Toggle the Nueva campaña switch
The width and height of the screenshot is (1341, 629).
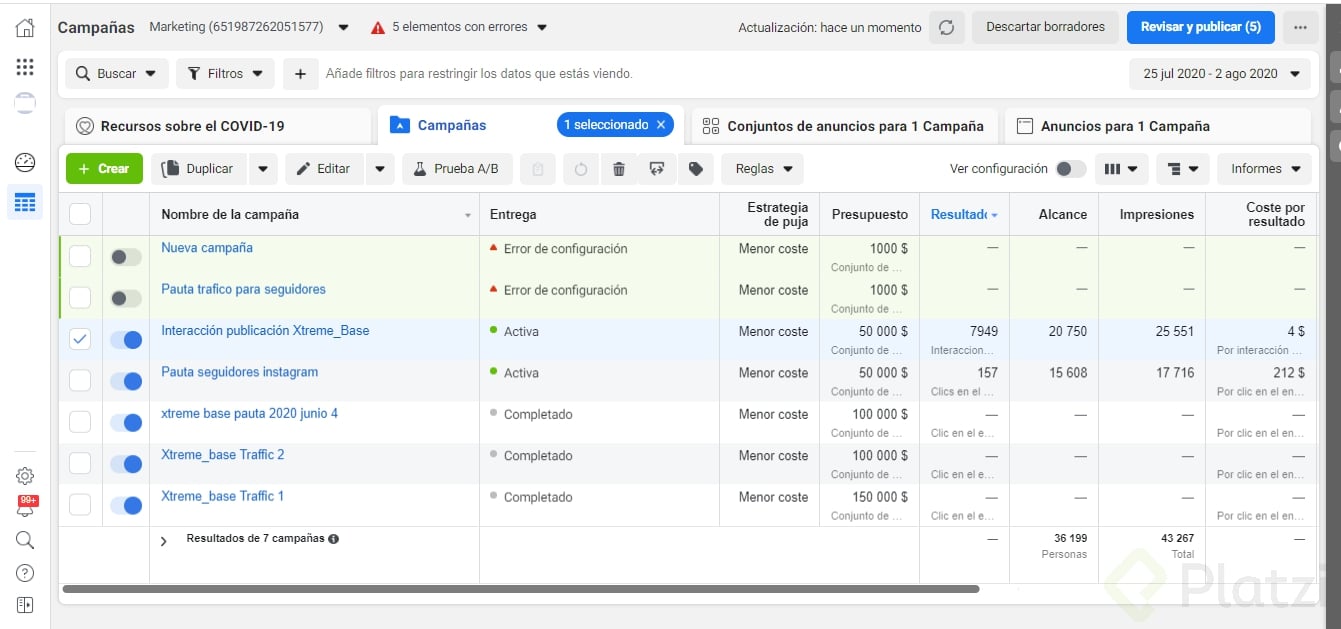(126, 257)
